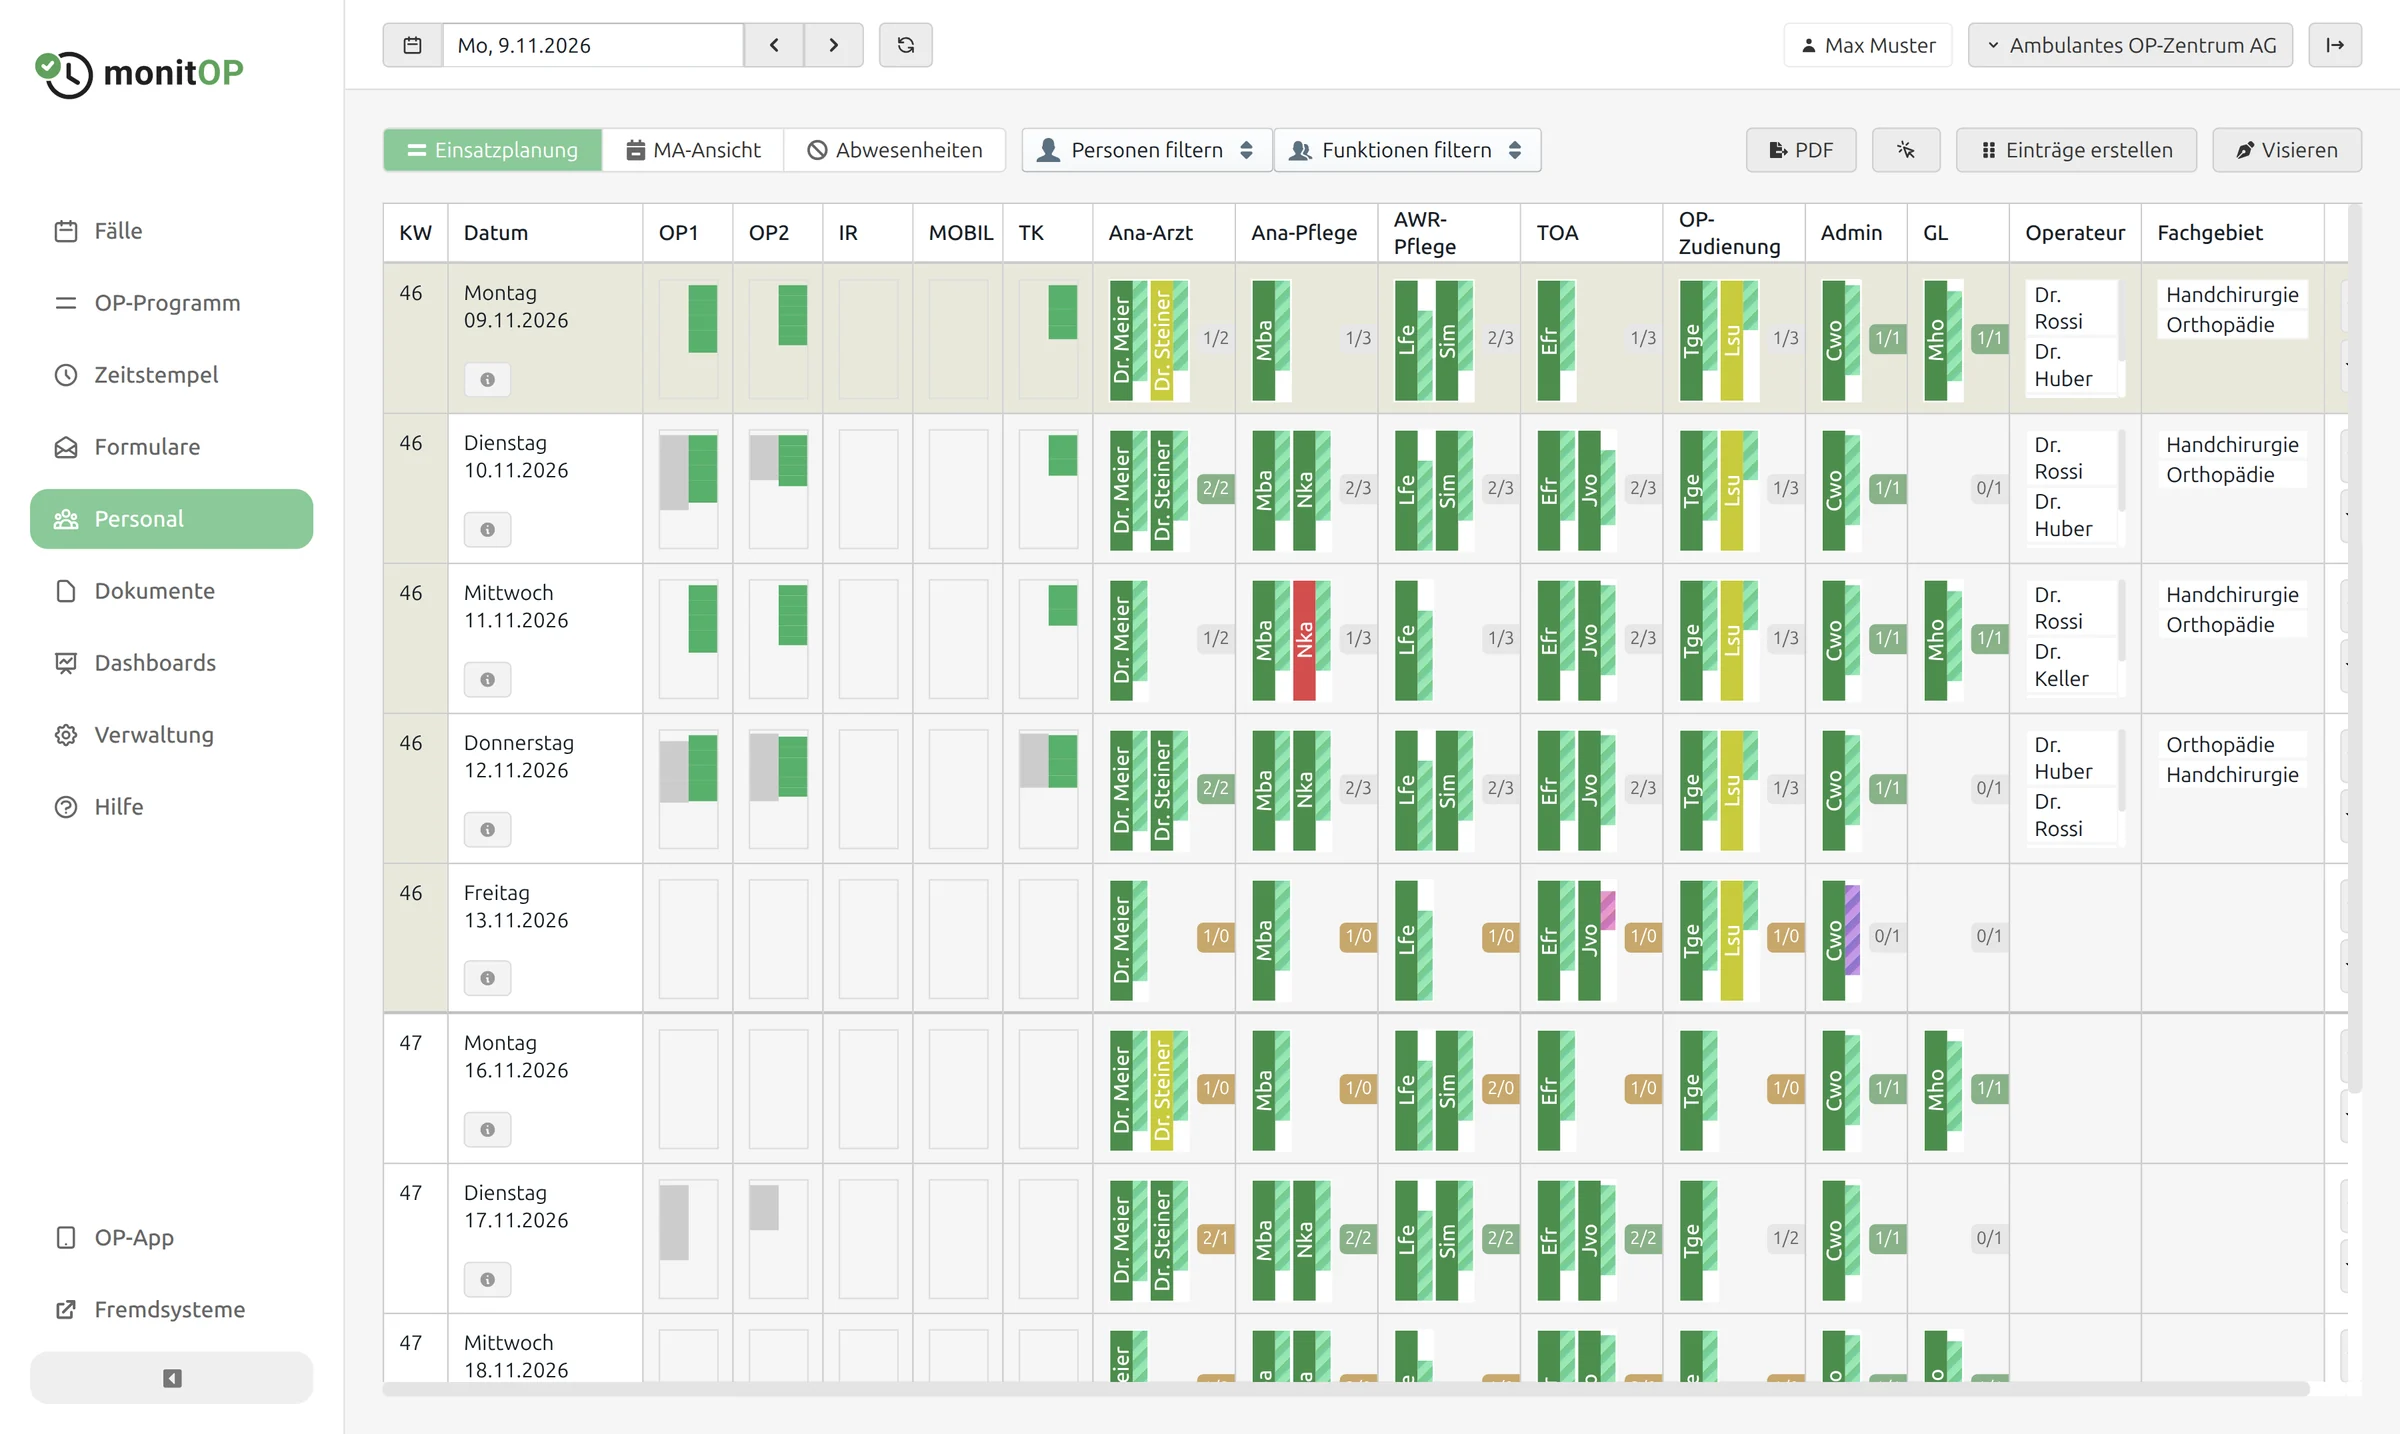Click the vertical table scrollbar
Viewport: 2400px width, 1434px height.
coord(2355,648)
